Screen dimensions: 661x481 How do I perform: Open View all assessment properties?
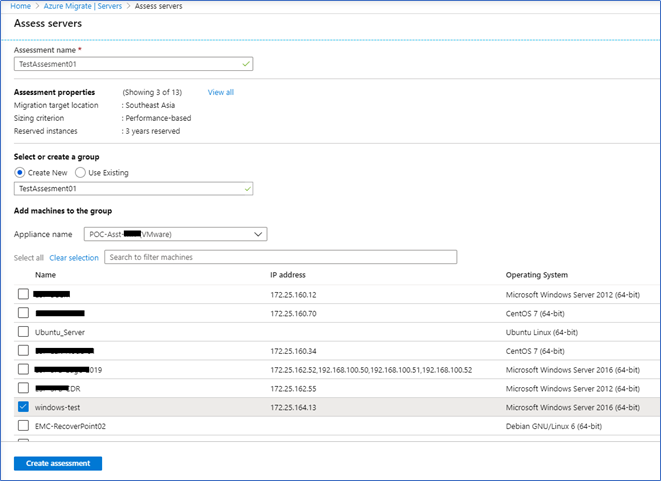pyautogui.click(x=220, y=92)
